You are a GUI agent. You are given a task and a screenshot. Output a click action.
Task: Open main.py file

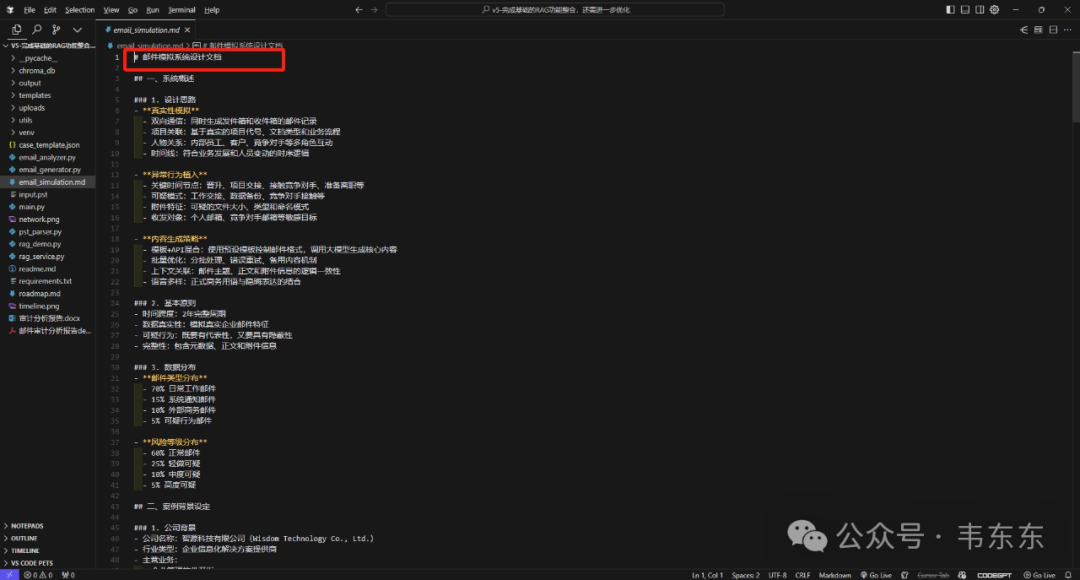[x=48, y=207]
